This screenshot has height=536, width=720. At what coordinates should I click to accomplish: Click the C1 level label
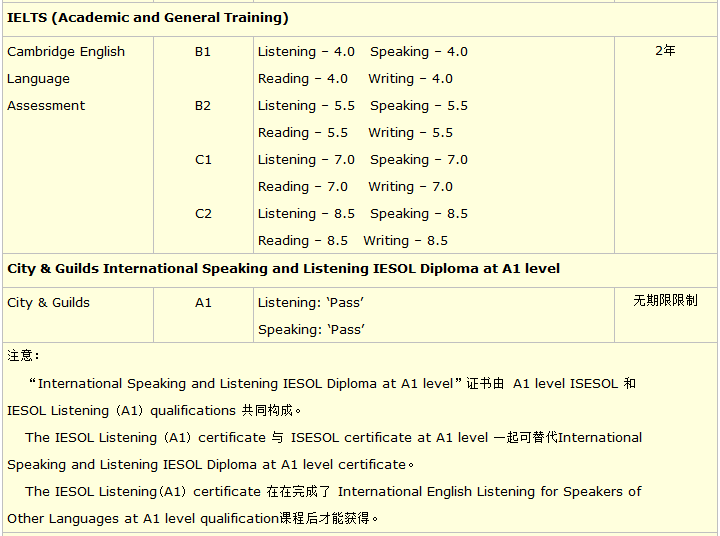[203, 160]
